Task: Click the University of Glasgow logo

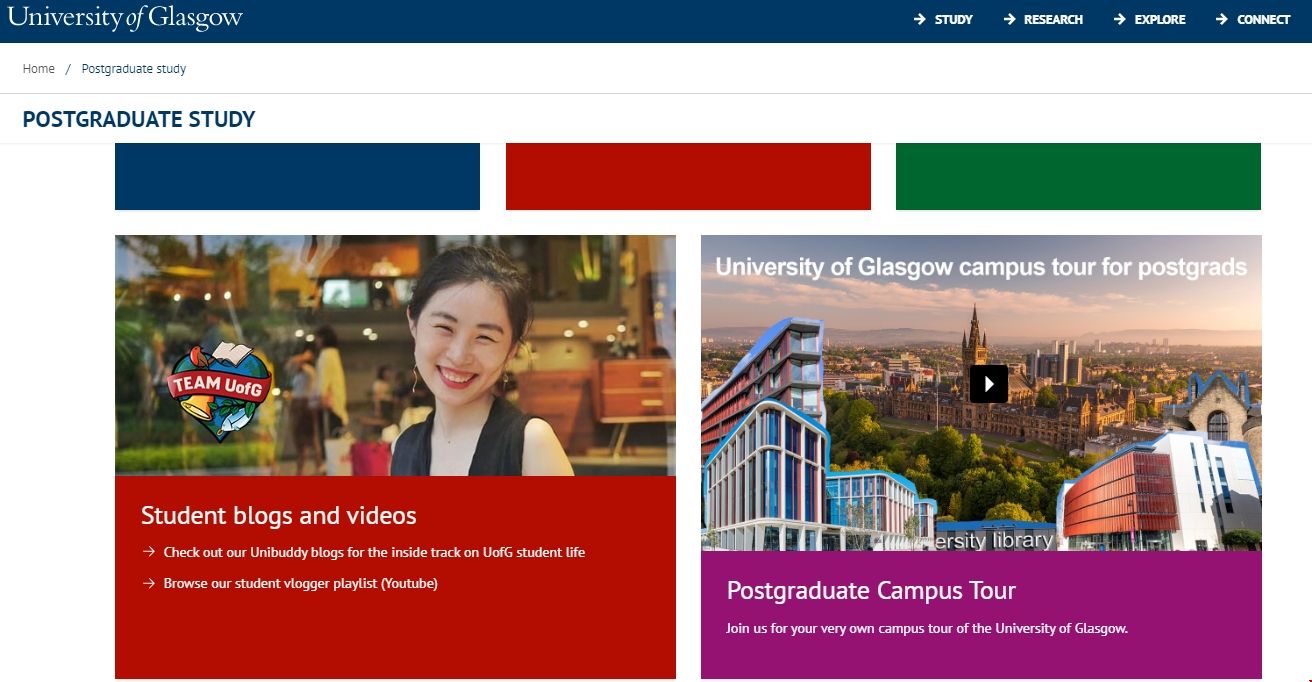Action: 124,17
